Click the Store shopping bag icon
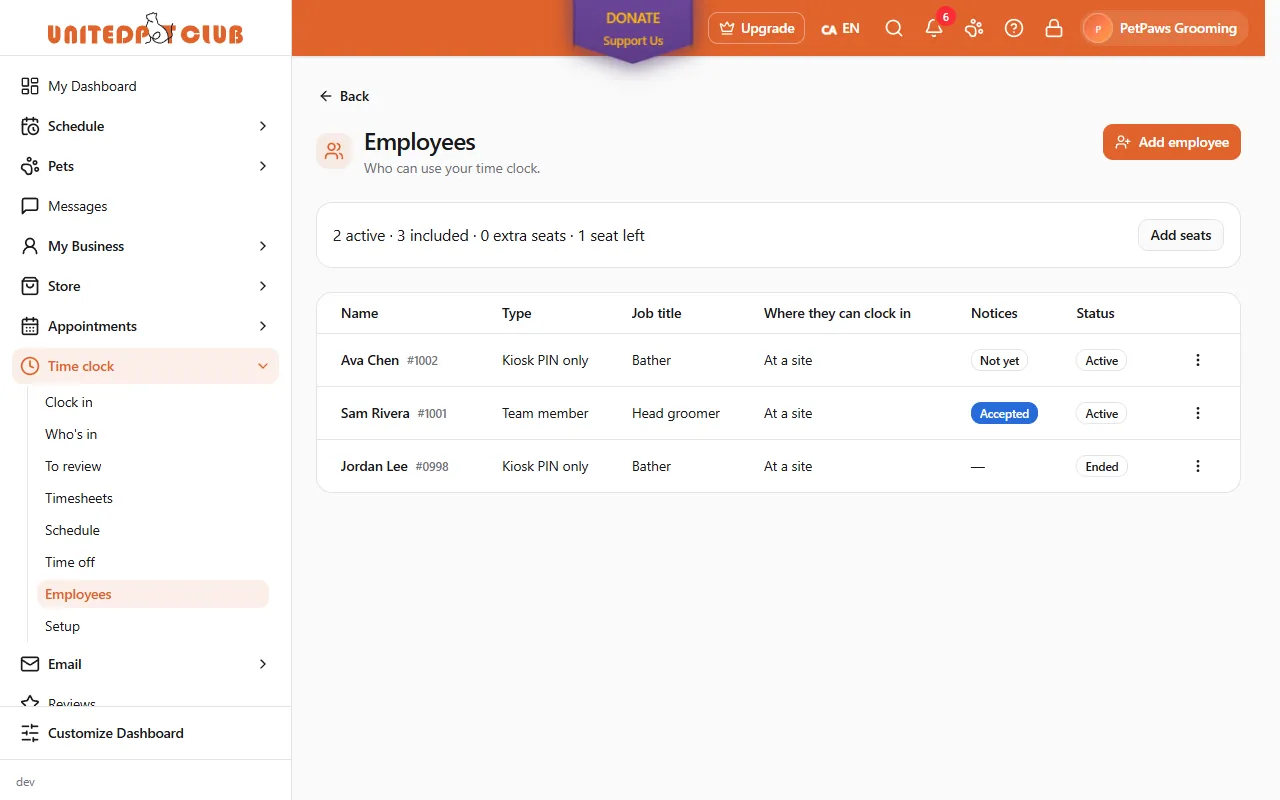1280x800 pixels. (x=30, y=286)
